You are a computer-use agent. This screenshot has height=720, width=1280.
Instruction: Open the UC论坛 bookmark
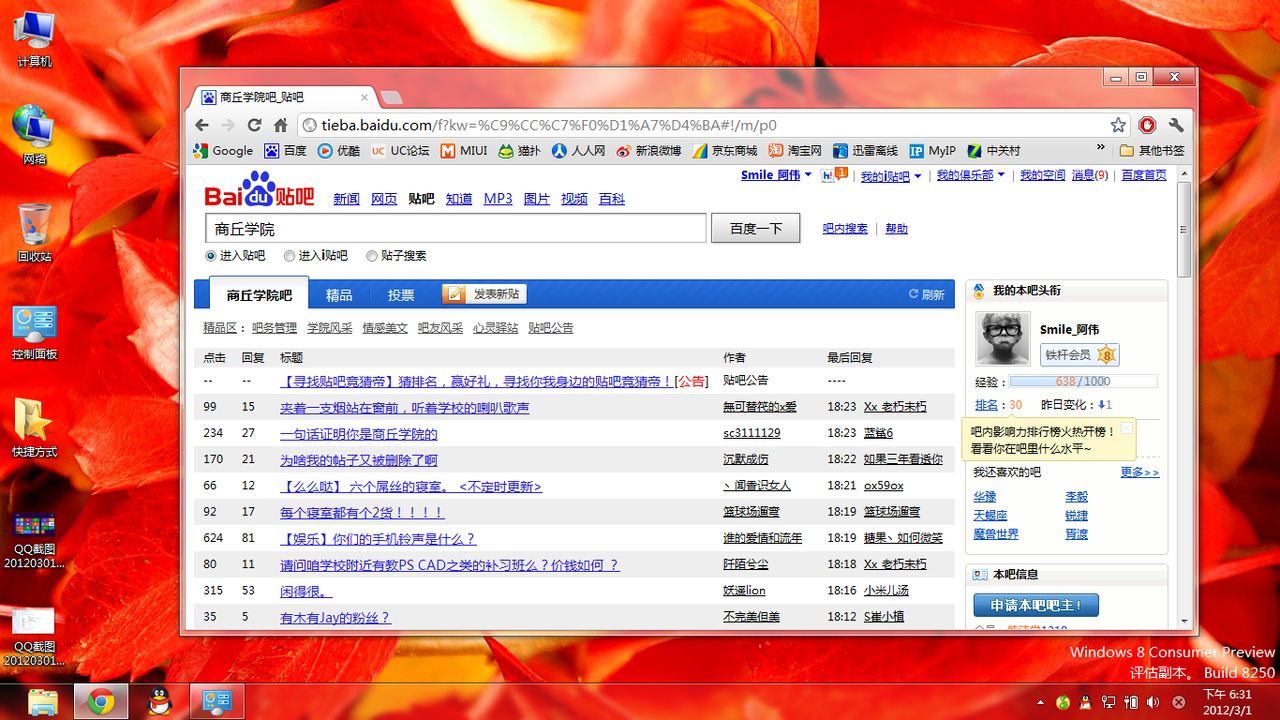point(400,151)
